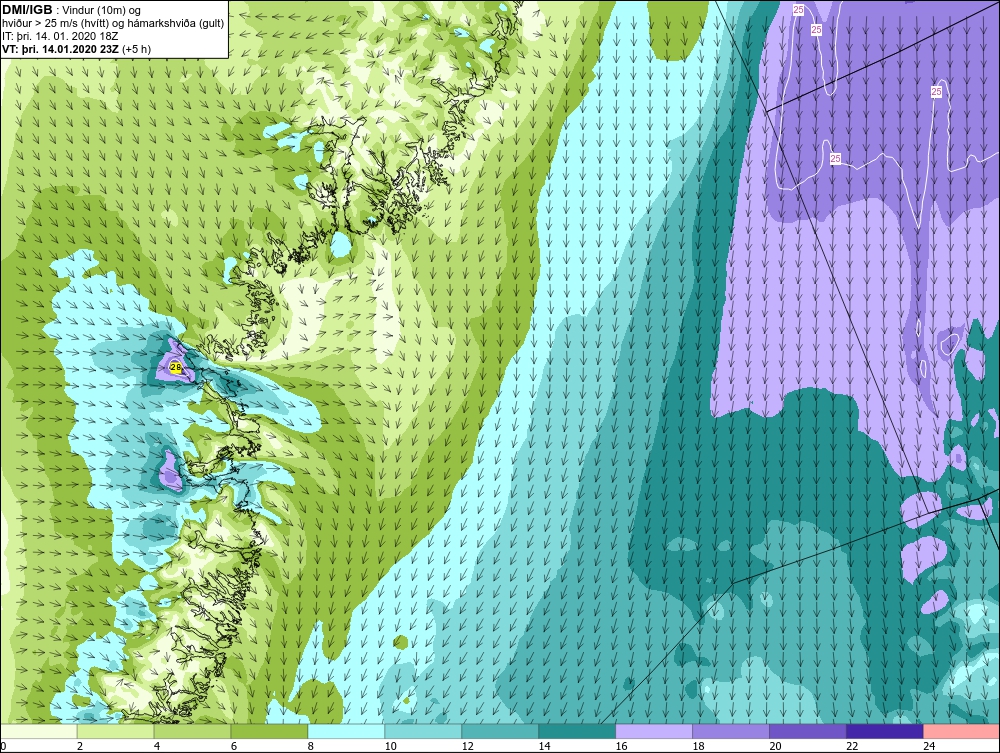Image resolution: width=1000 pixels, height=753 pixels.
Task: Click the legend scale value 4
Action: pyautogui.click(x=157, y=746)
